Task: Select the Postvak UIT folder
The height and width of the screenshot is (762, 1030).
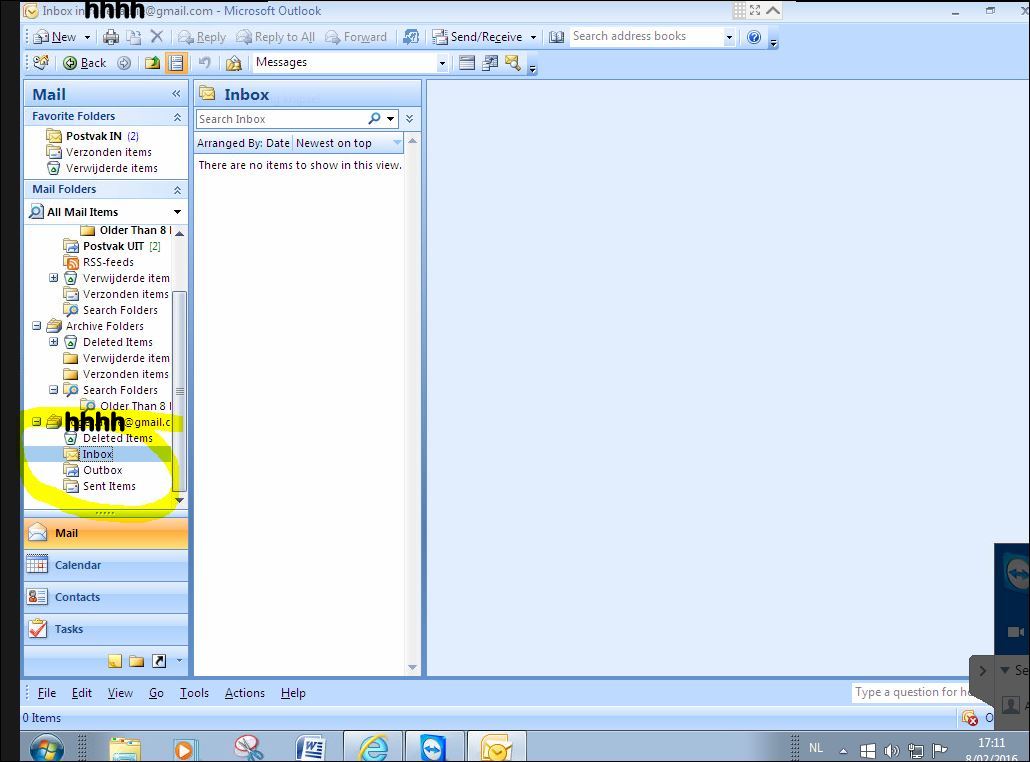Action: 113,246
